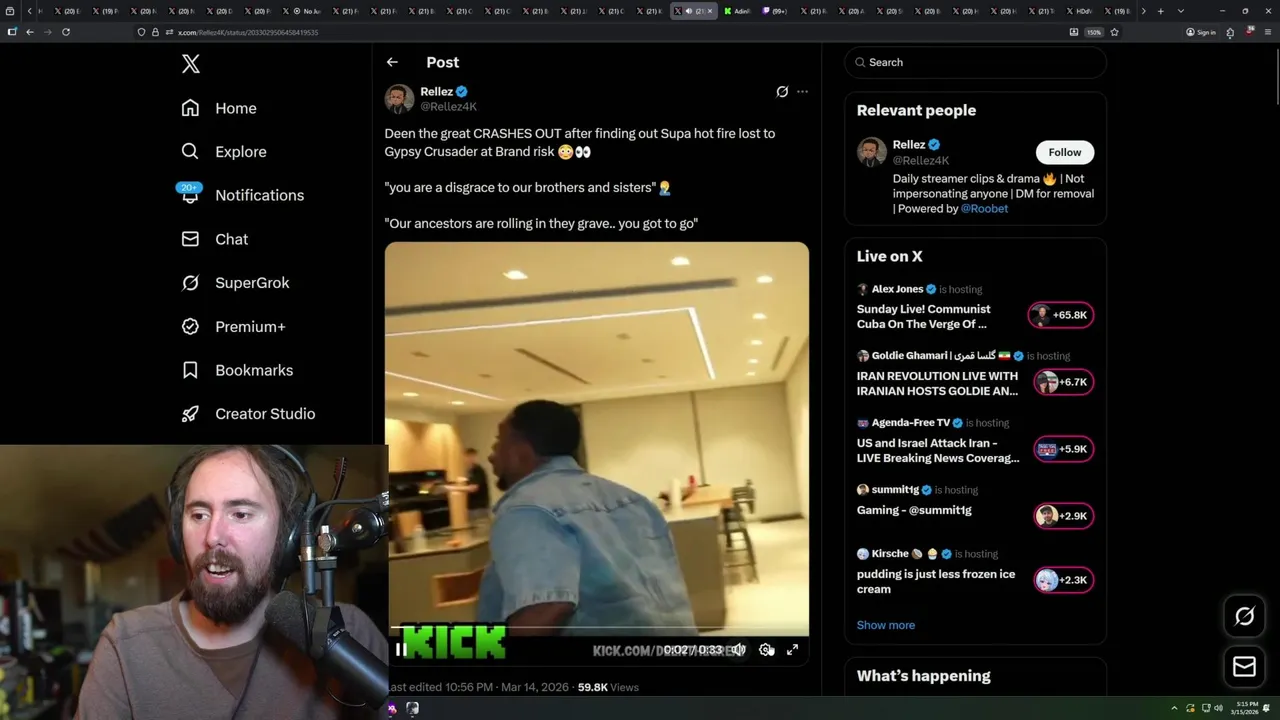Viewport: 1280px width, 720px height.
Task: Open a new browser tab
Action: coord(1160,11)
